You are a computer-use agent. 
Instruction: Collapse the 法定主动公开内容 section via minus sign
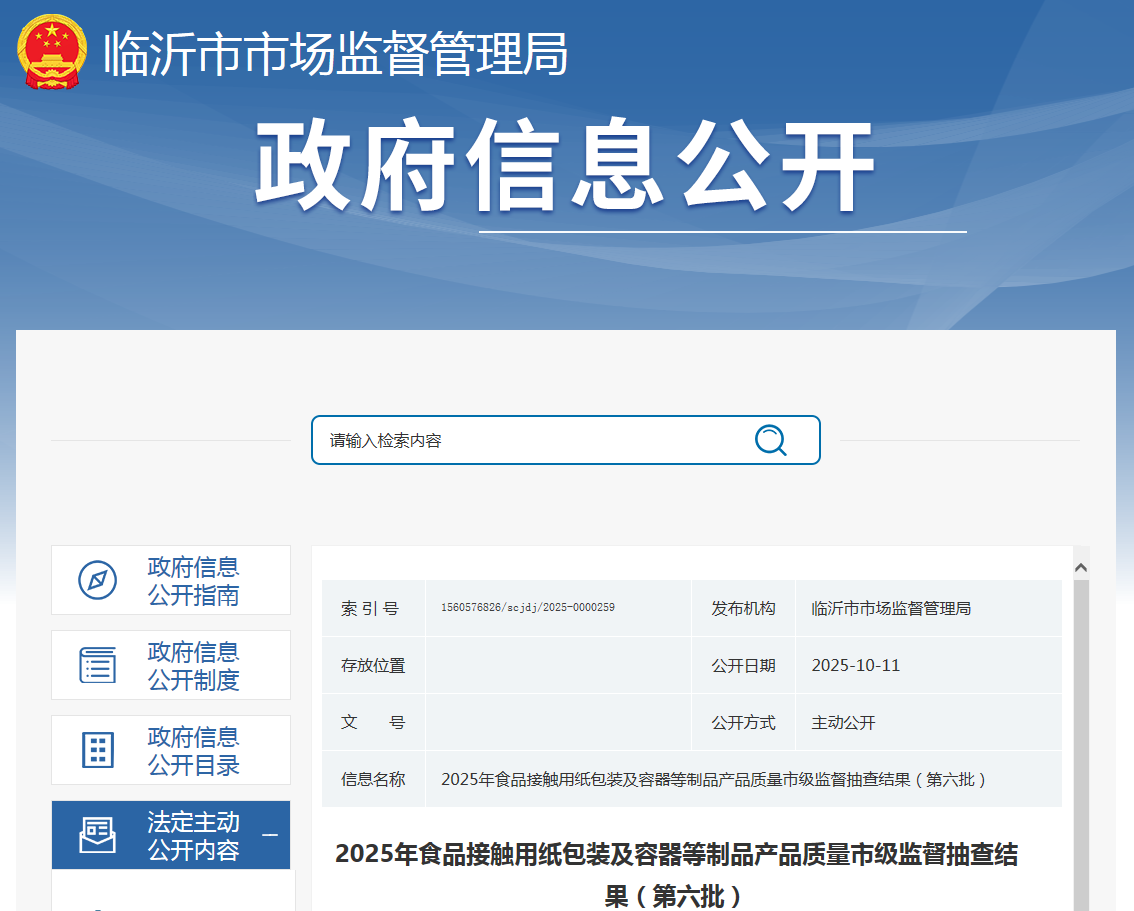tap(269, 836)
